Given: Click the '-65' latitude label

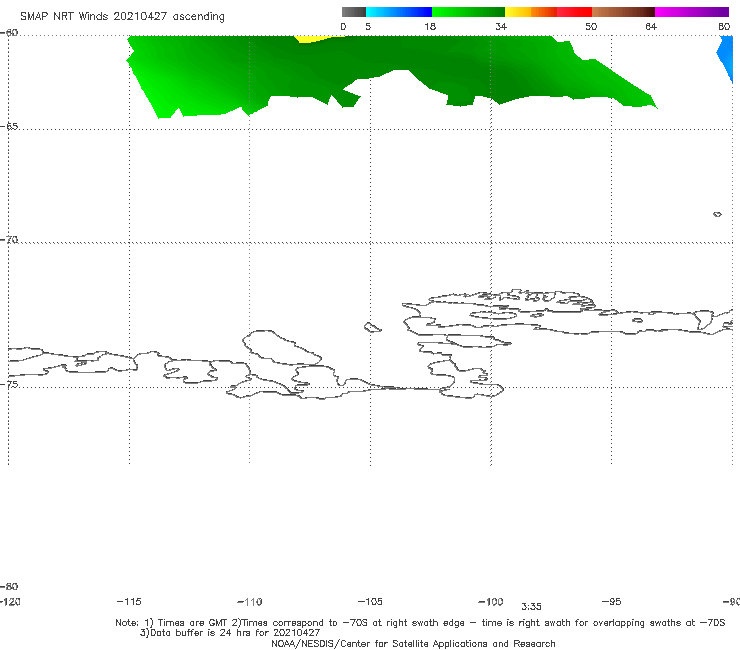Looking at the screenshot, I should pyautogui.click(x=9, y=127).
